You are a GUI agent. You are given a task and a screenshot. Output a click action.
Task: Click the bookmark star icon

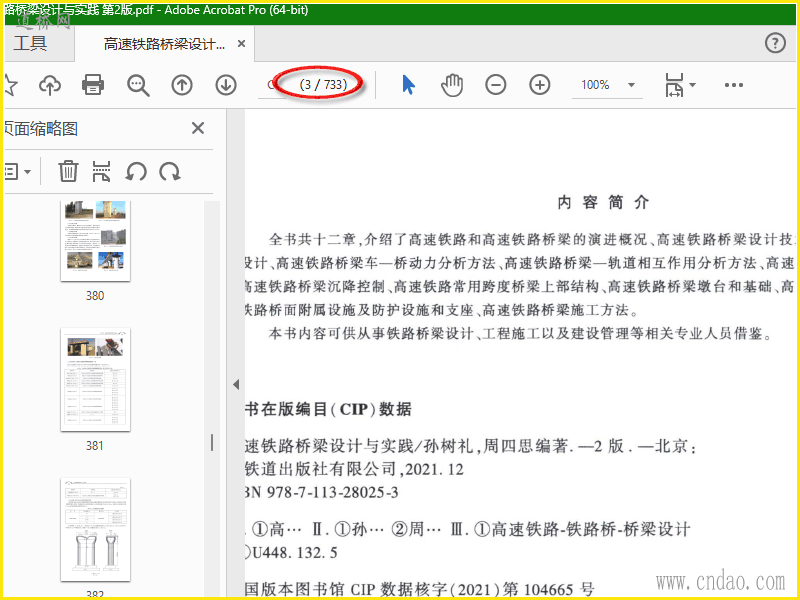click(10, 85)
